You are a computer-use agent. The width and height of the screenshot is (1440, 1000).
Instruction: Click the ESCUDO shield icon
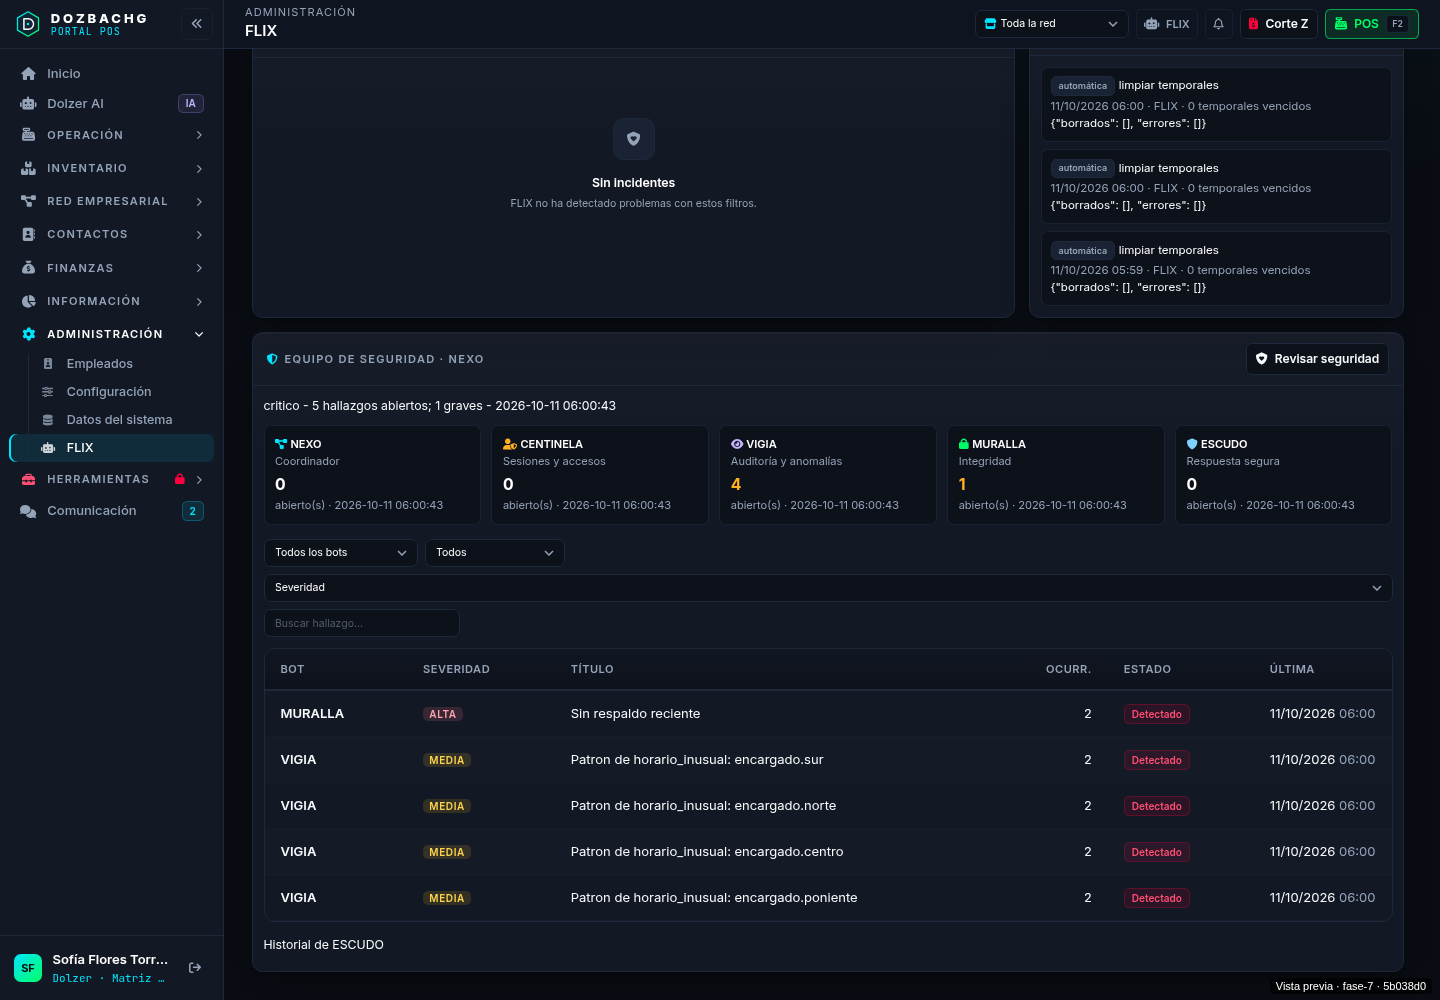coord(1192,444)
